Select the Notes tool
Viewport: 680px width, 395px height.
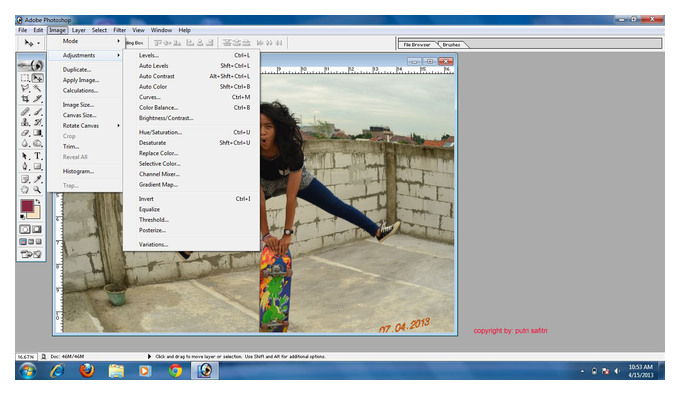[25, 179]
